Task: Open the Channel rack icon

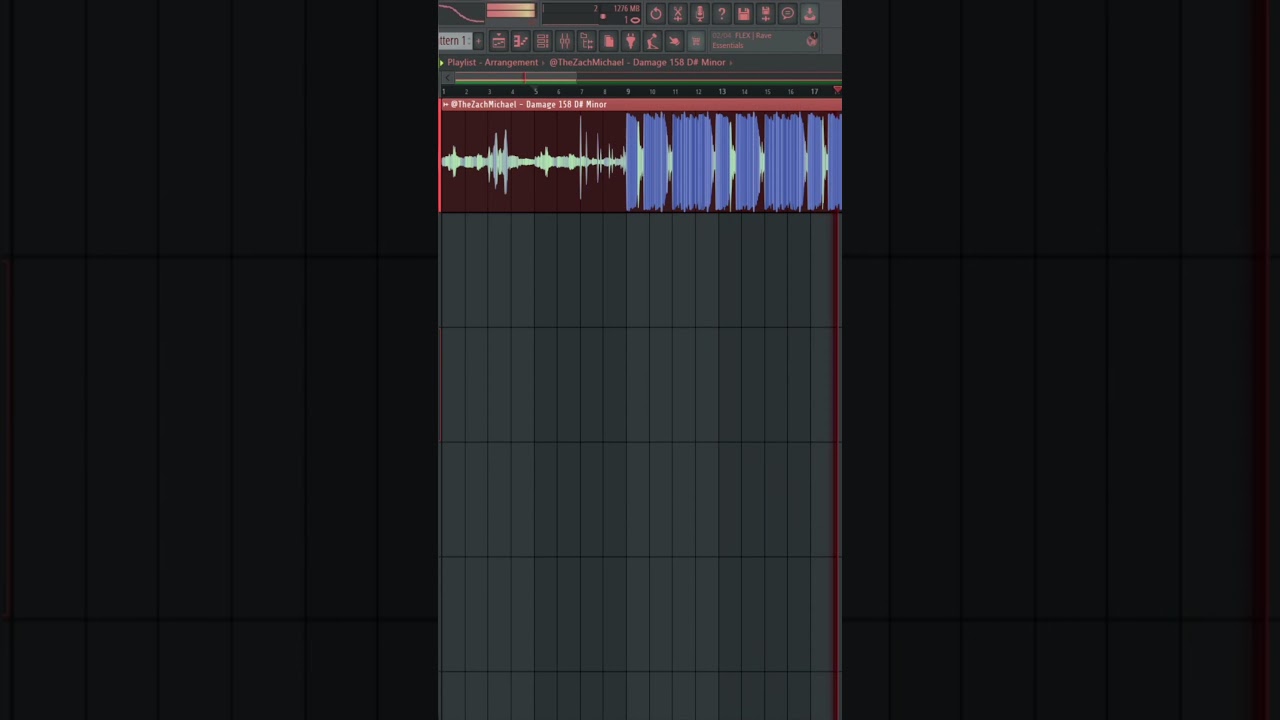Action: point(542,41)
